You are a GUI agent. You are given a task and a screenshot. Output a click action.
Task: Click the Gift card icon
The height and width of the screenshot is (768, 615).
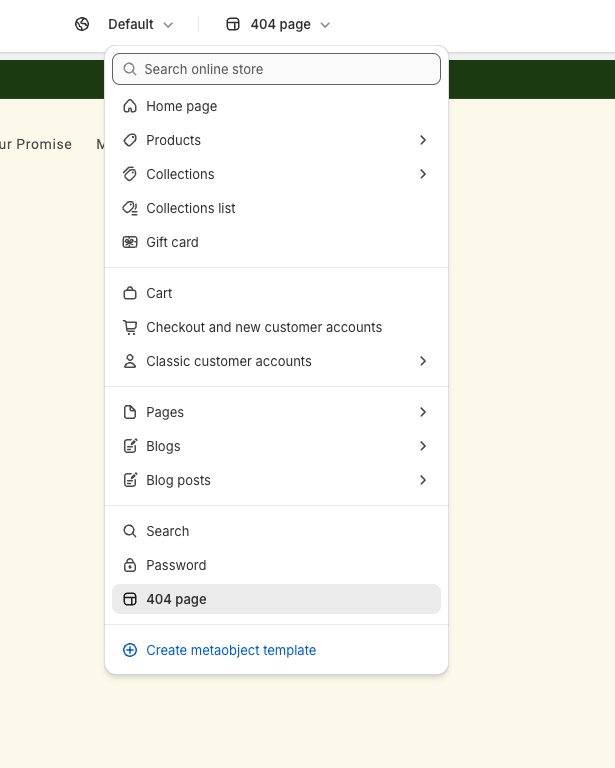pyautogui.click(x=130, y=242)
